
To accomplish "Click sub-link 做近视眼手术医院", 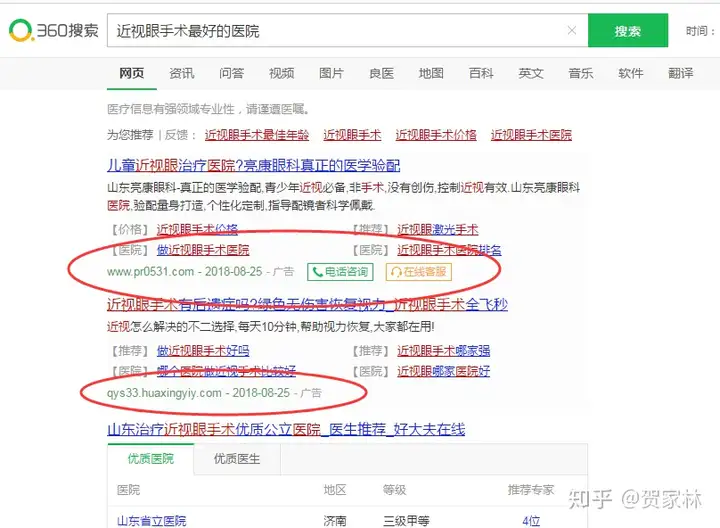I will 203,250.
